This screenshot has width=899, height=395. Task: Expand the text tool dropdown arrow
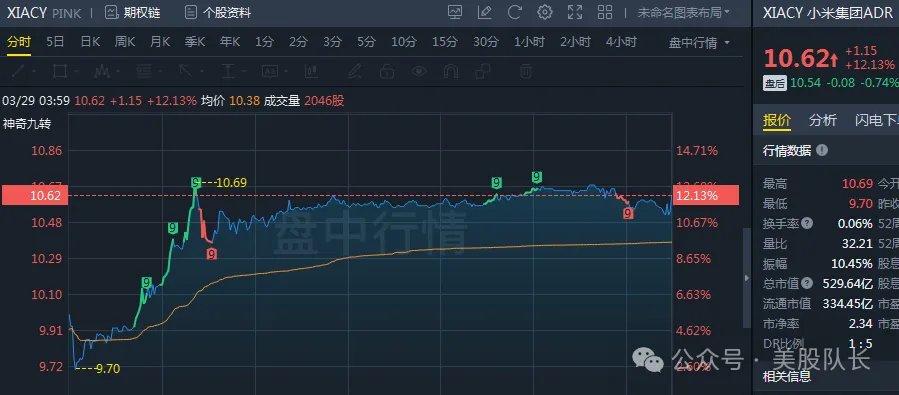coord(244,72)
